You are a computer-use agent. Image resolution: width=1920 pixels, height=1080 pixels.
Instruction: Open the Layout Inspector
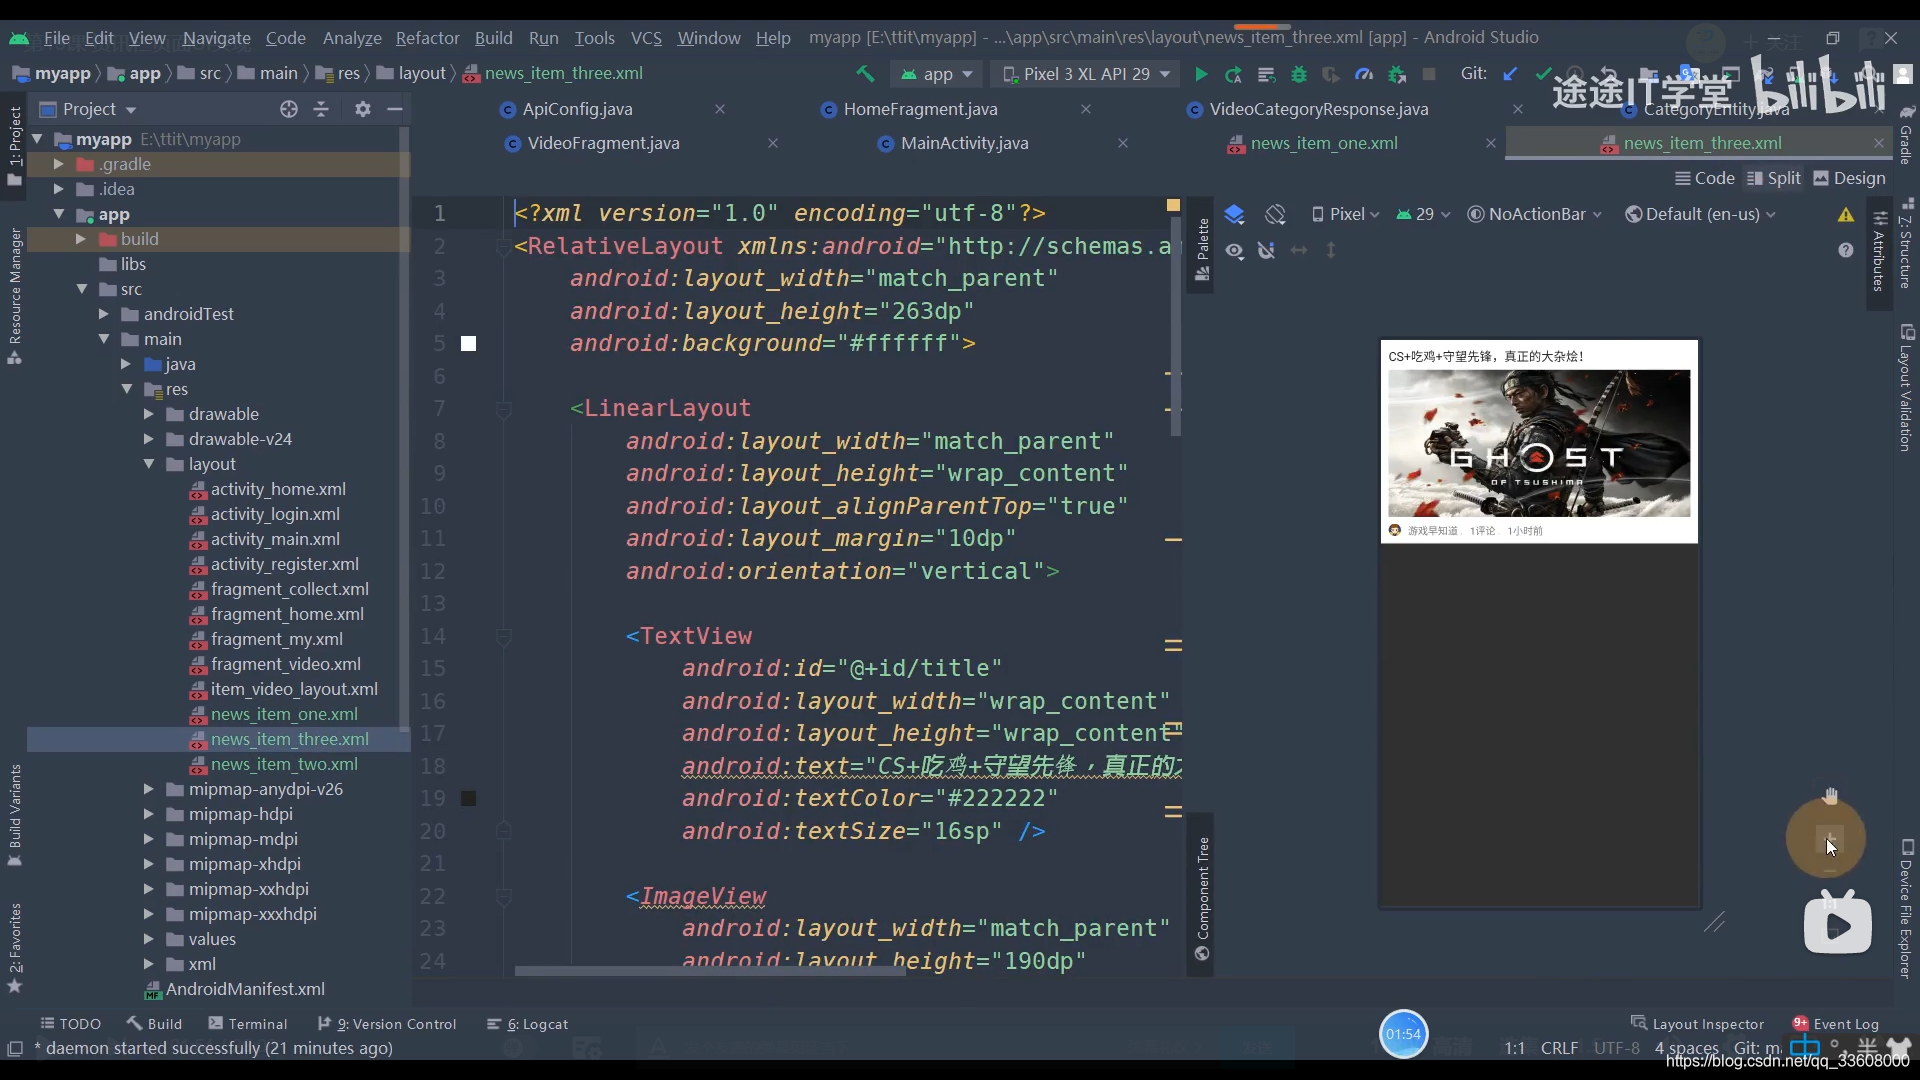(x=1697, y=1024)
